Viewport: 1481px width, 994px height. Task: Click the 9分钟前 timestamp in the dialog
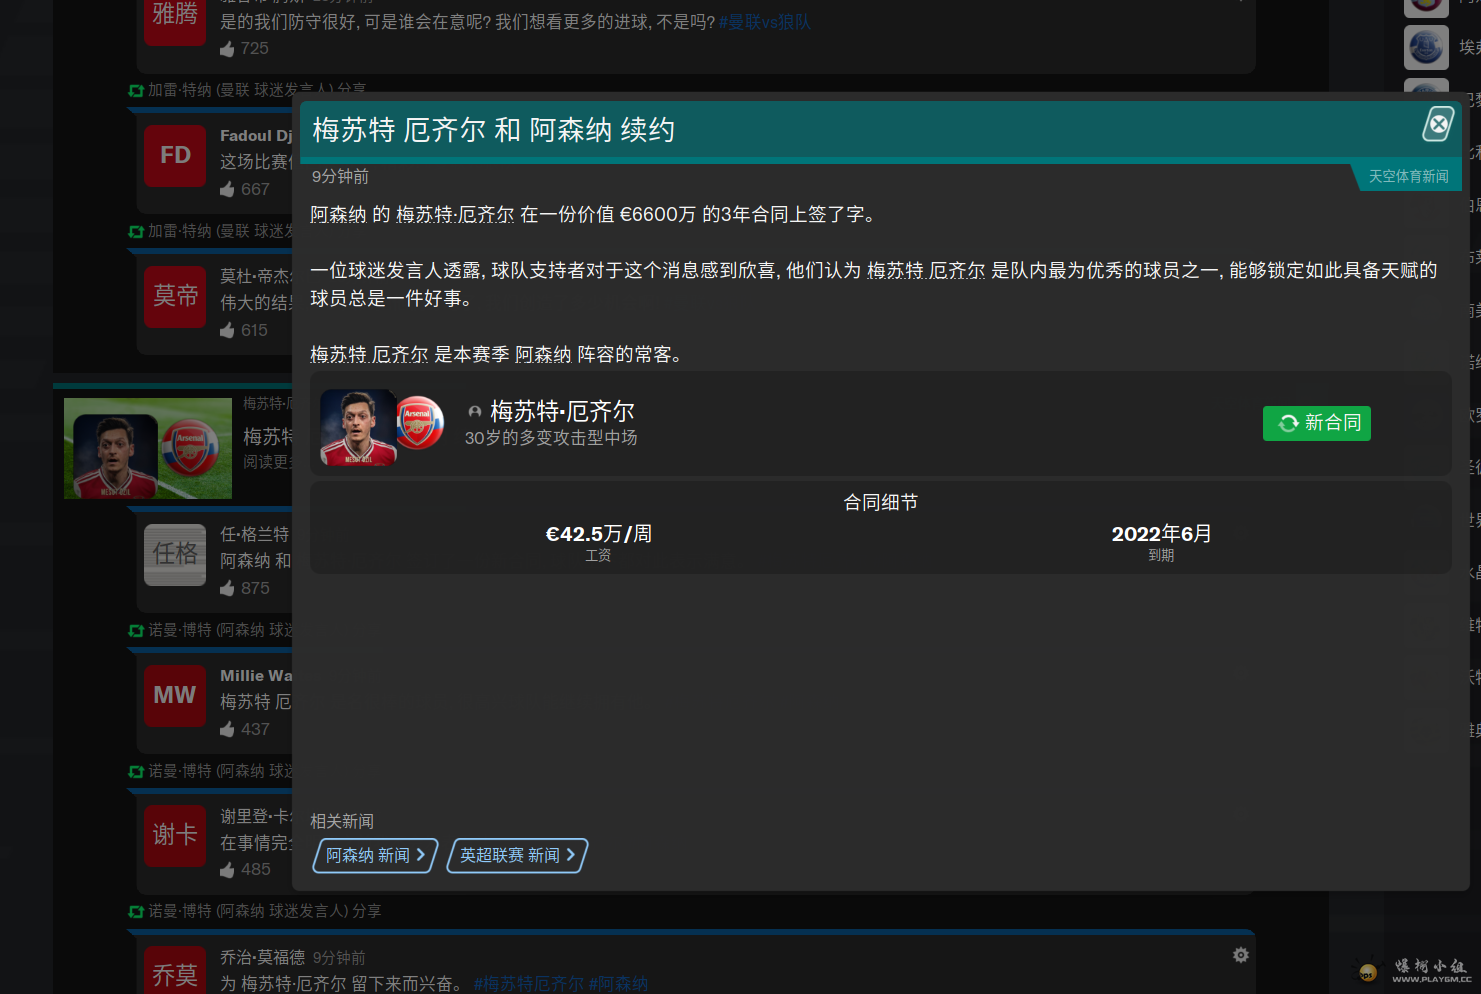pyautogui.click(x=340, y=176)
